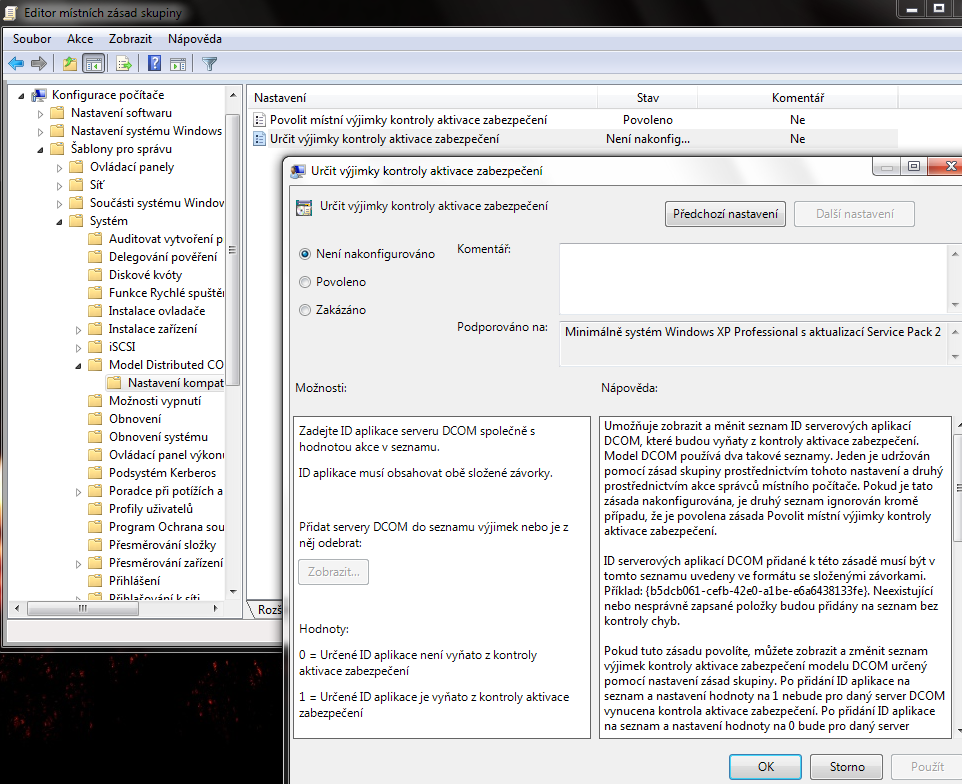Screen dimensions: 962x784
Task: Select the Diskové kvóty folder
Action: [145, 275]
